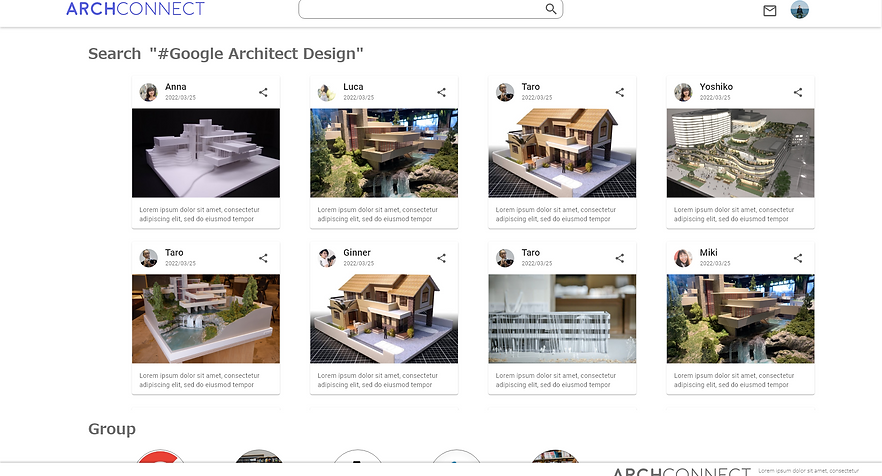
Task: Open Miki's profile avatar
Action: [x=683, y=258]
